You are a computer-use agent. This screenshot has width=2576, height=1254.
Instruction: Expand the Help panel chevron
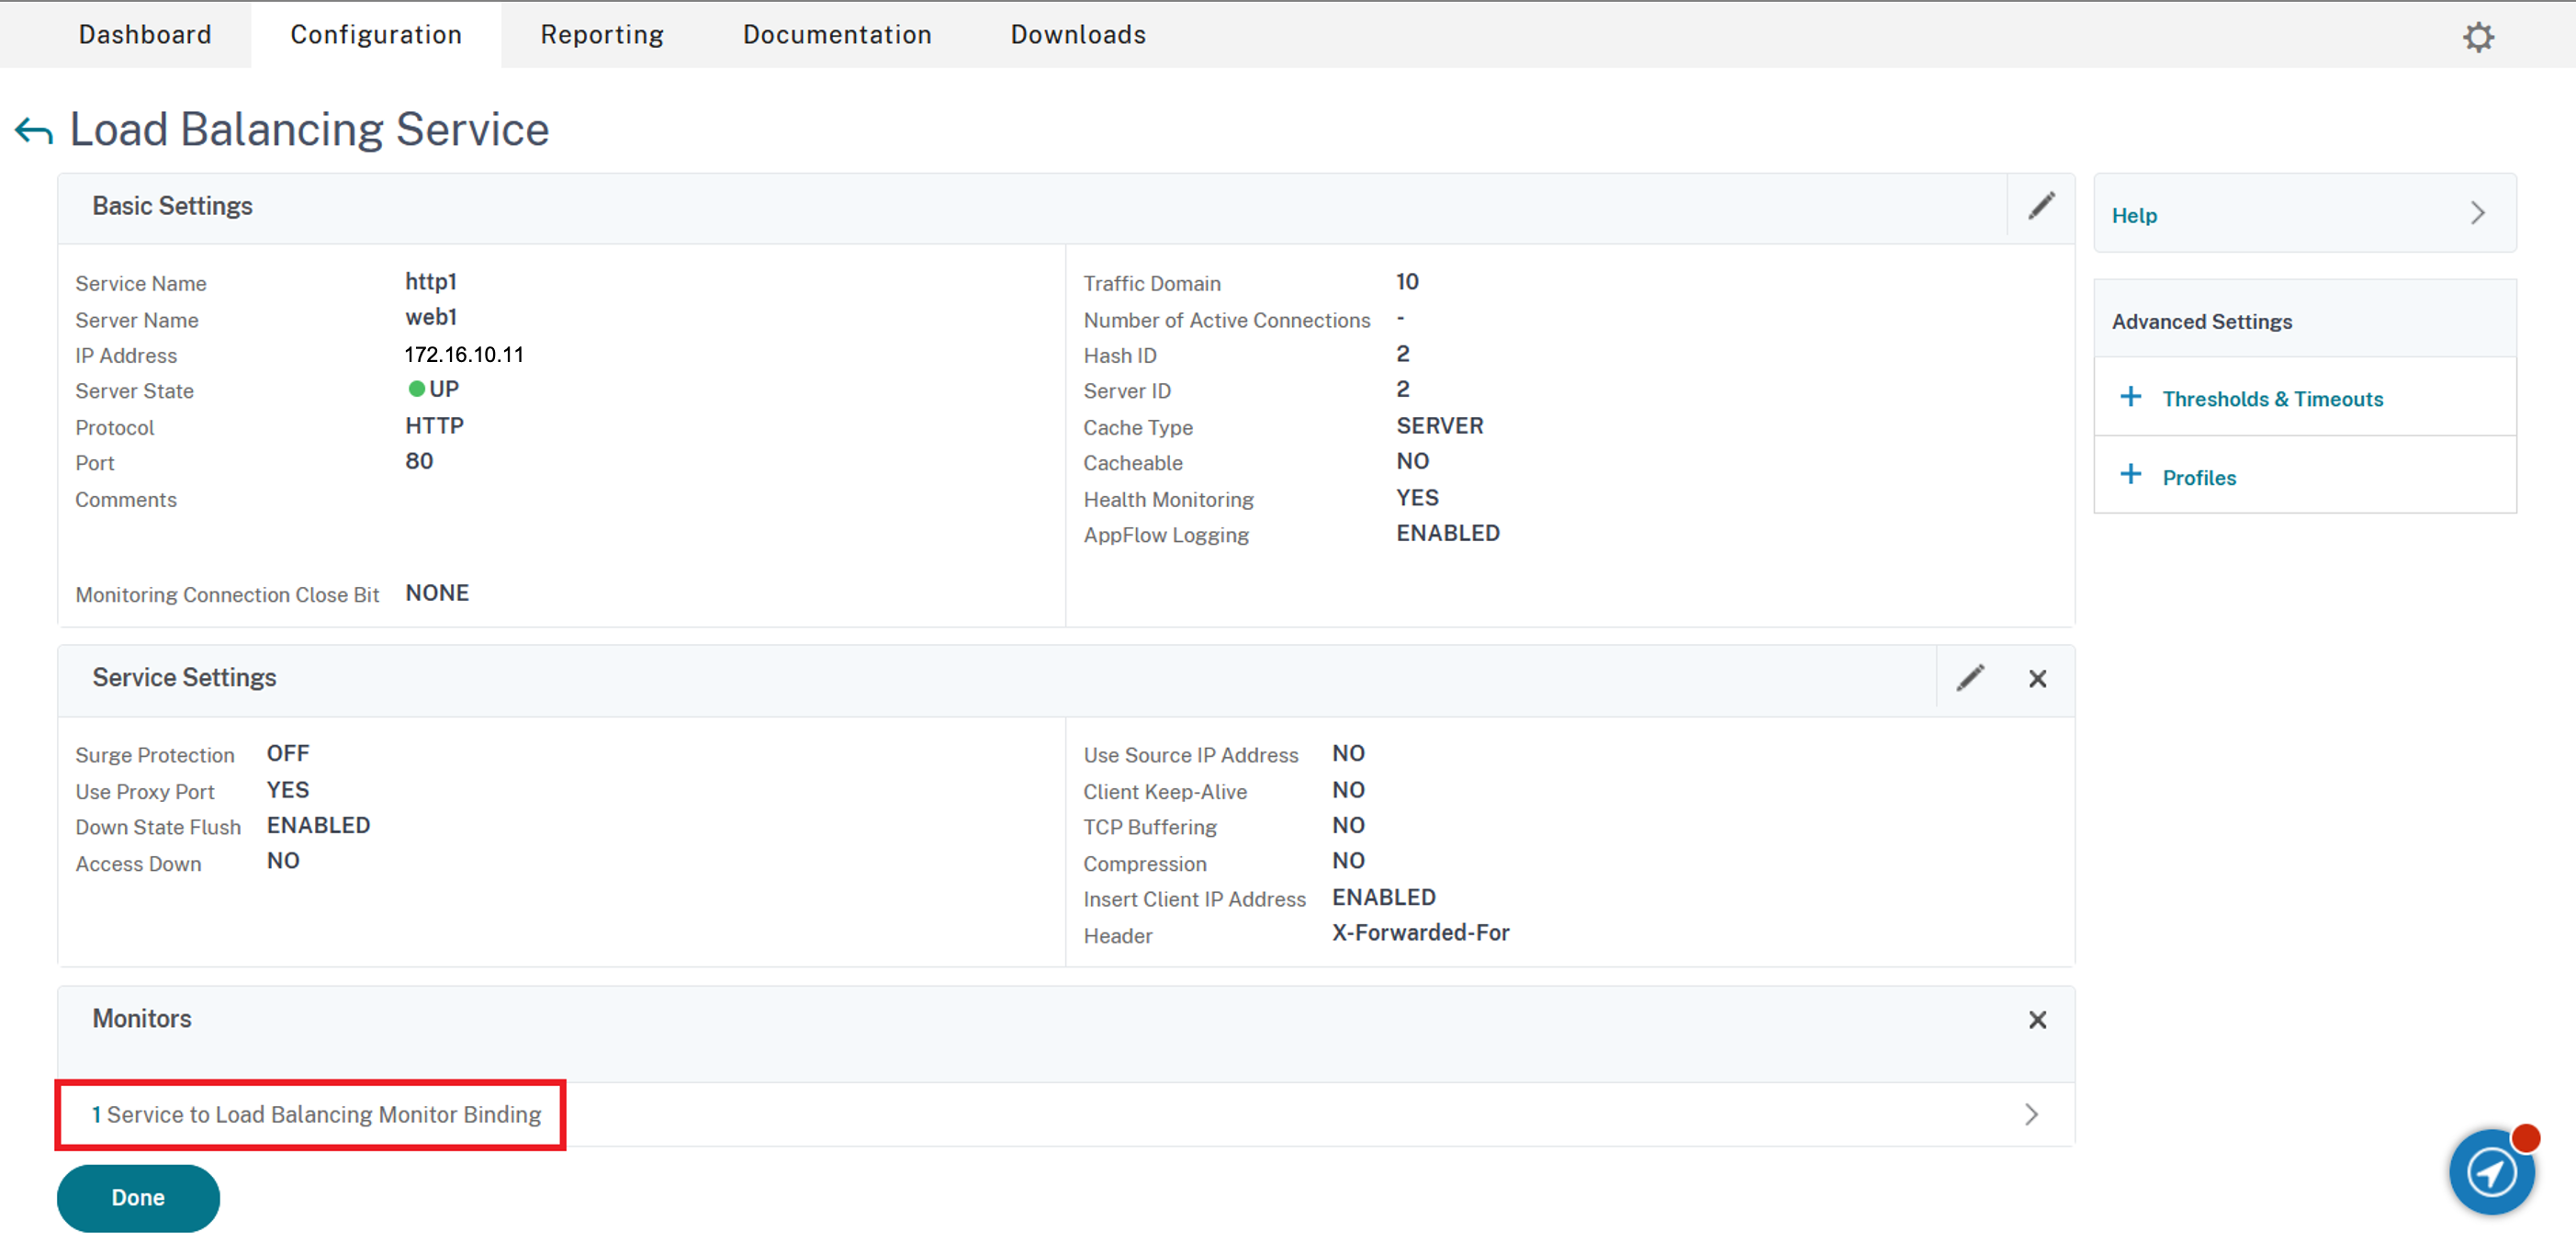click(2477, 213)
